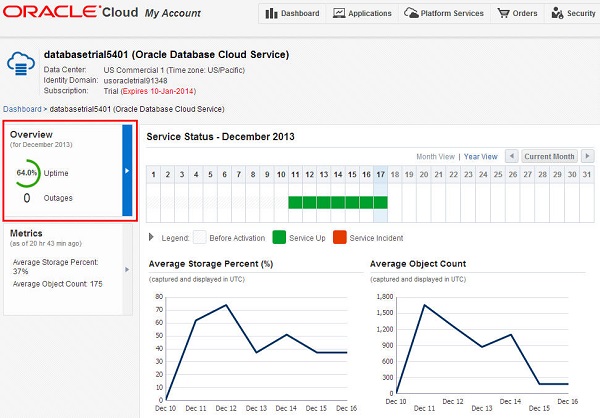The height and width of the screenshot is (418, 600).
Task: Open the Orders tab
Action: click(x=517, y=13)
